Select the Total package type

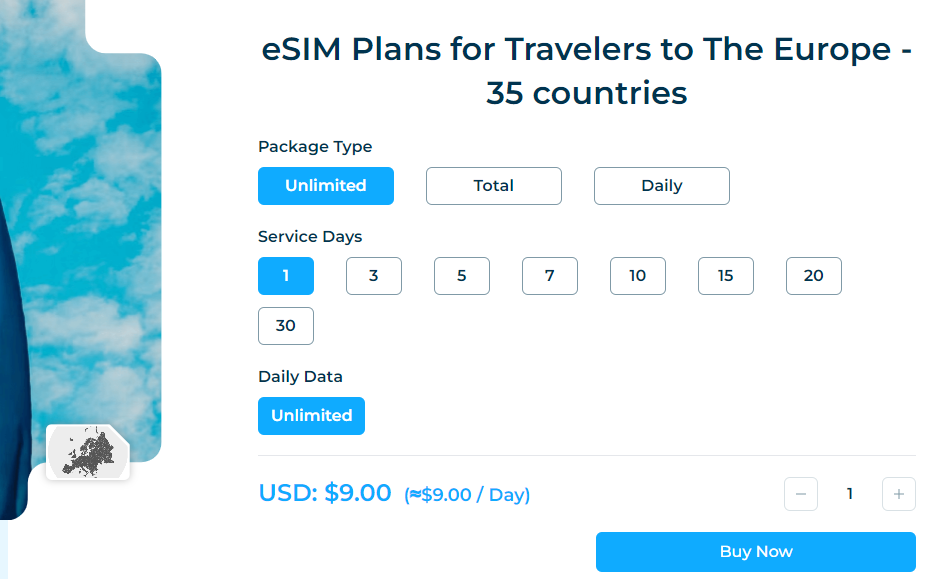click(x=494, y=186)
